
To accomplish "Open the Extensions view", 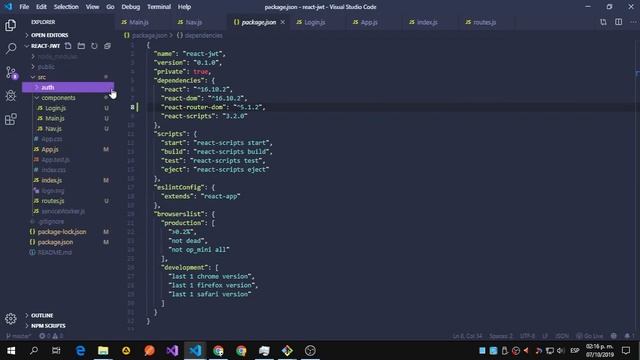I will pyautogui.click(x=11, y=119).
